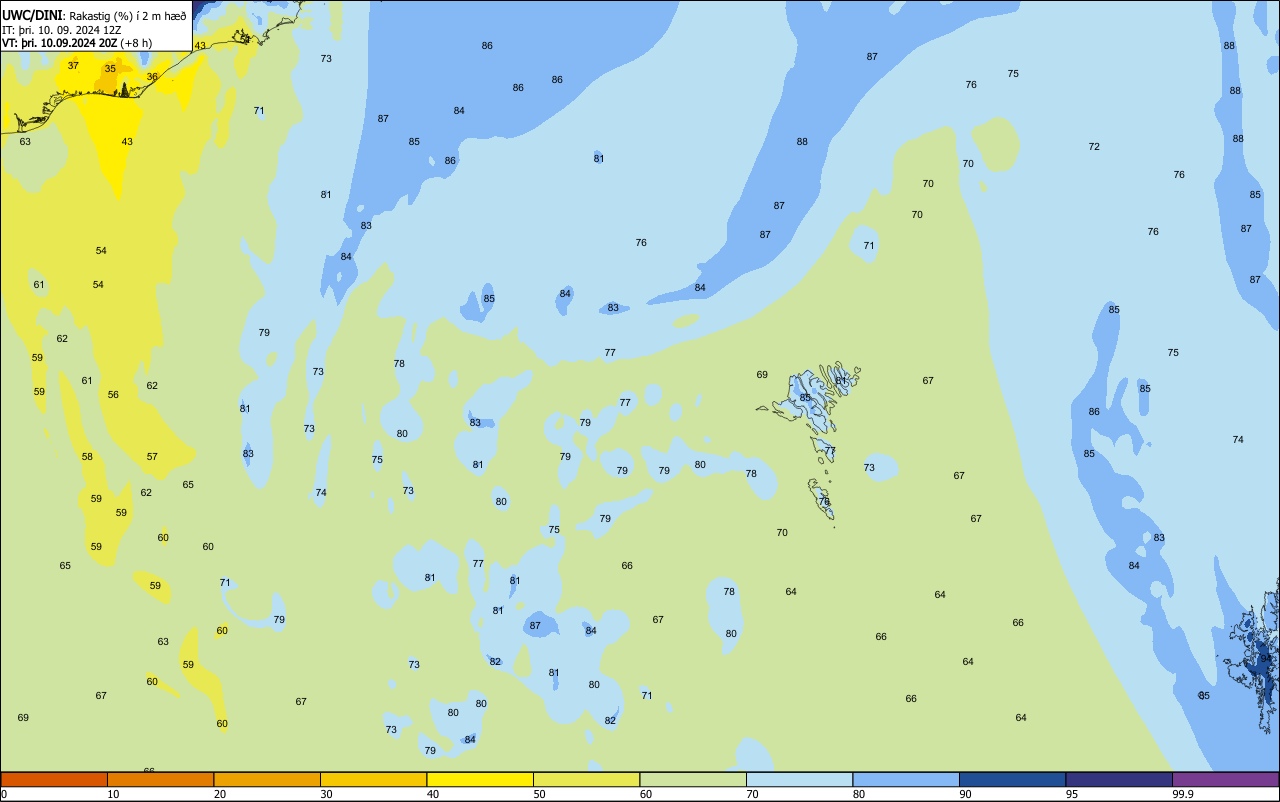Select the 'Rakastig (%) í 2 m hæð' label

127,16
